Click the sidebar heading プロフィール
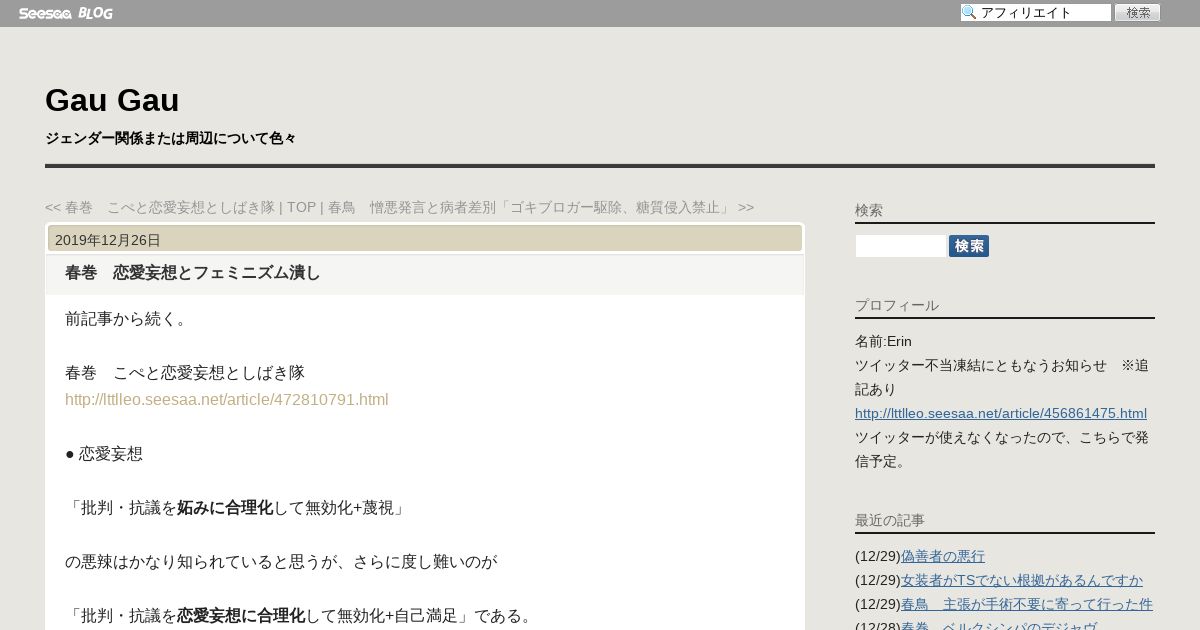 (x=897, y=305)
